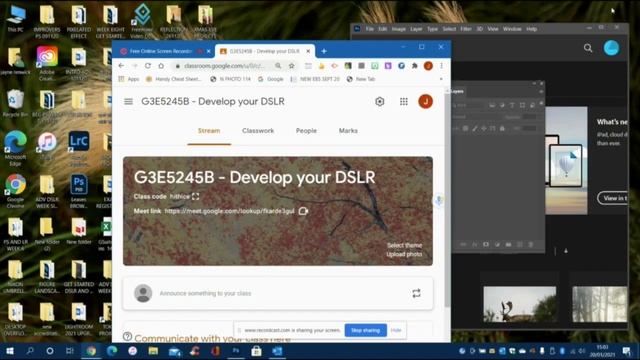Select This PC desktop icon
The image size is (640, 360).
16,18
